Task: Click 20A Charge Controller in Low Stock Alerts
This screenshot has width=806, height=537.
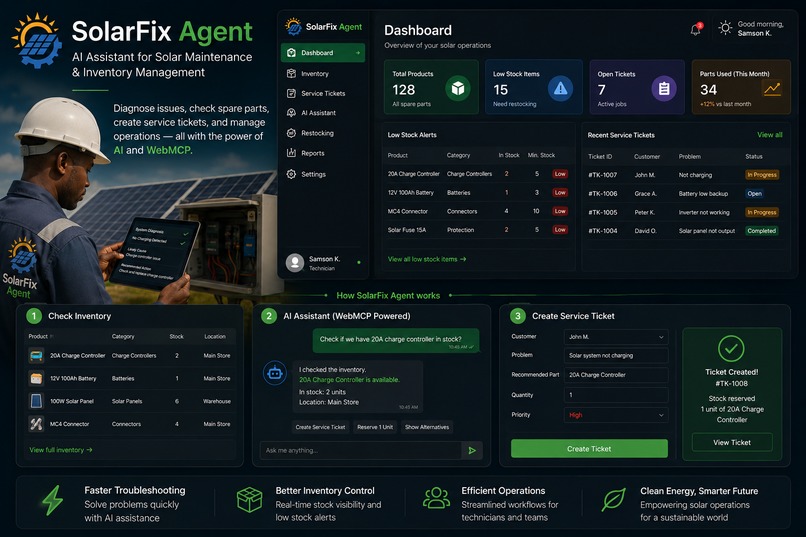Action: pos(413,174)
